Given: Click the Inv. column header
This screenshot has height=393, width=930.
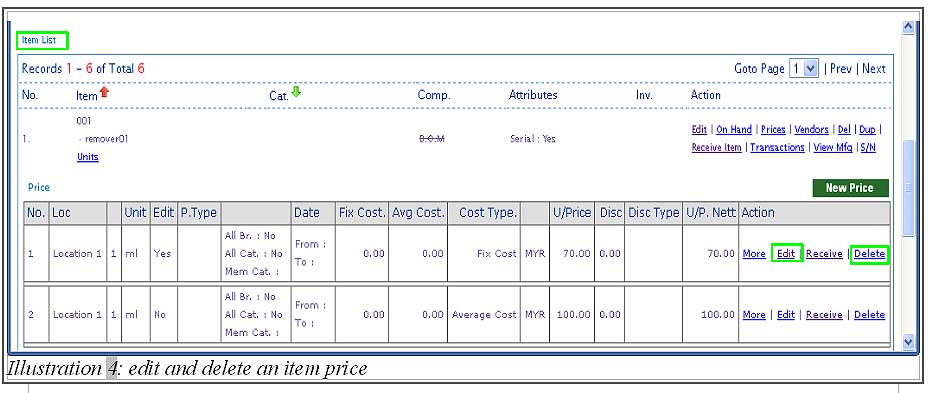Looking at the screenshot, I should (x=644, y=95).
